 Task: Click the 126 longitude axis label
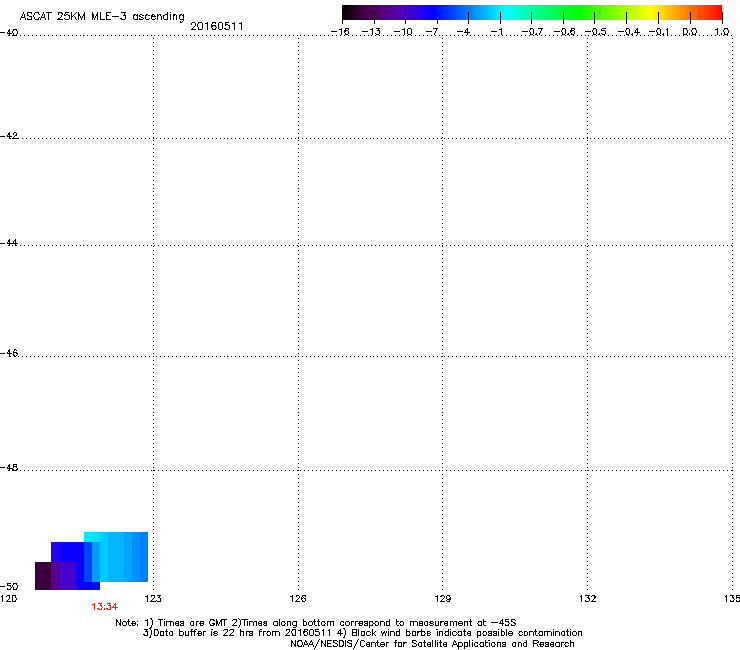click(298, 599)
